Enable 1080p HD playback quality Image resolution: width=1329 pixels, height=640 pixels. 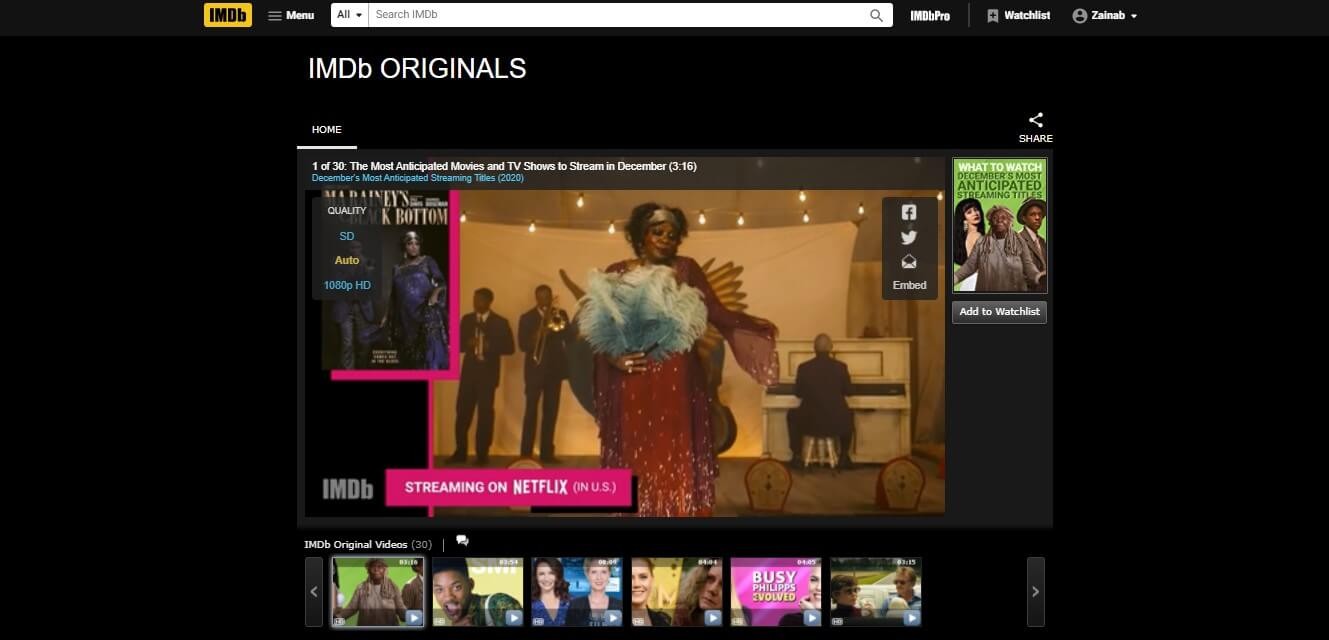(x=346, y=285)
